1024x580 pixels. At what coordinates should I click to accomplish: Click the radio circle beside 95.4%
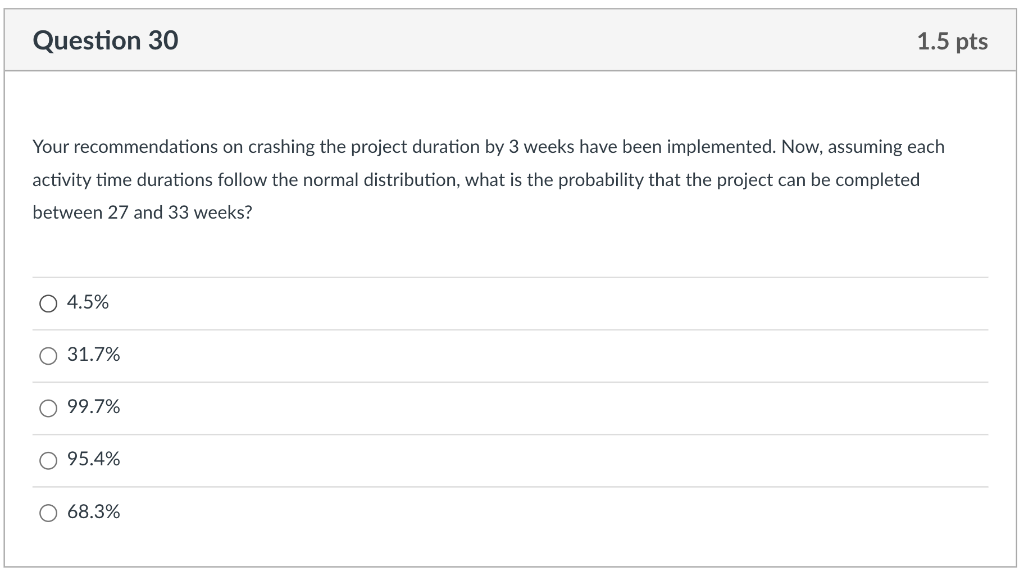point(48,460)
